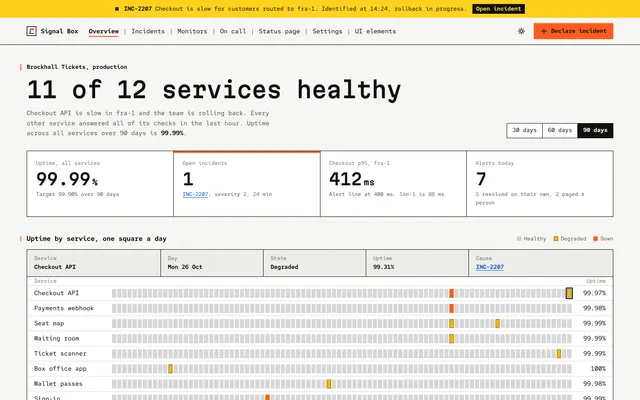Click the 412 ms checkout latency value
Viewport: 640px width, 400px height.
pos(351,179)
